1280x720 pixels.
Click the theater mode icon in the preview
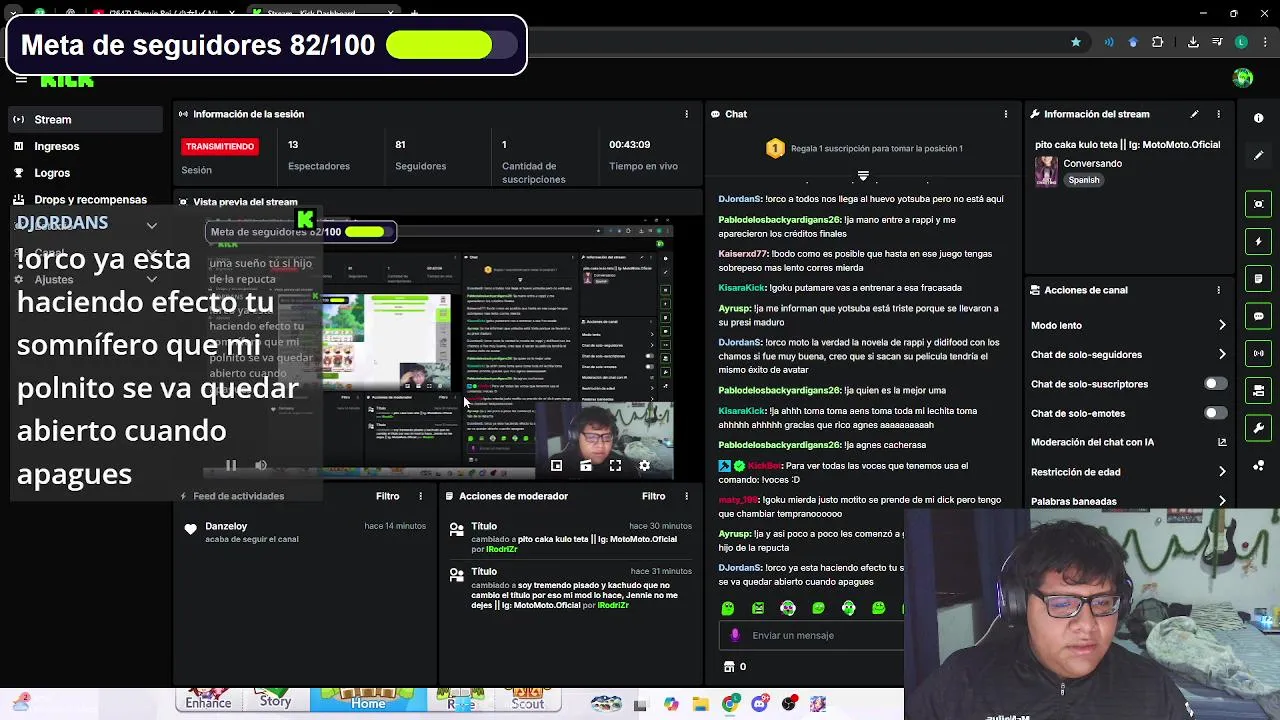586,465
